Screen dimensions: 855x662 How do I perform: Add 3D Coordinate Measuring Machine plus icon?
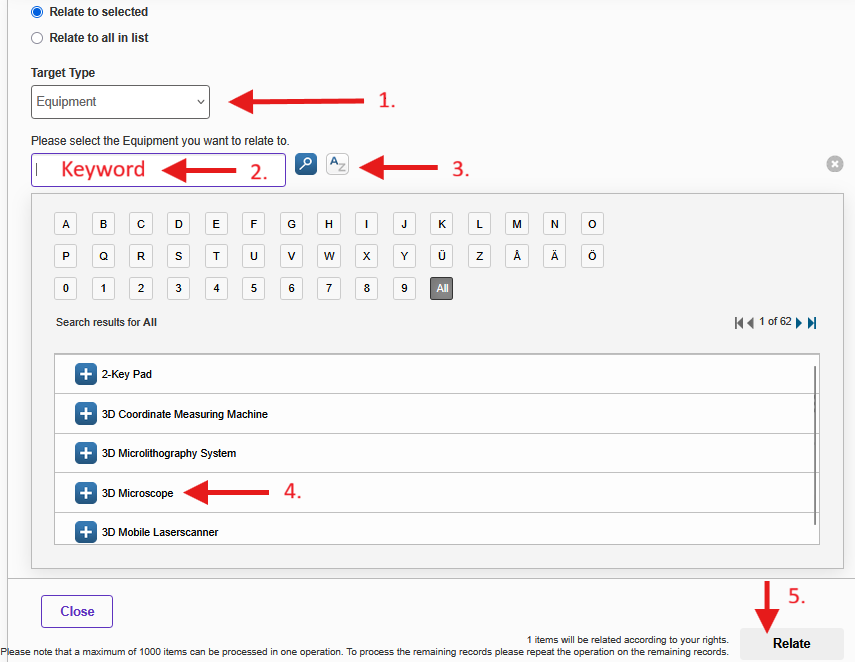click(86, 414)
